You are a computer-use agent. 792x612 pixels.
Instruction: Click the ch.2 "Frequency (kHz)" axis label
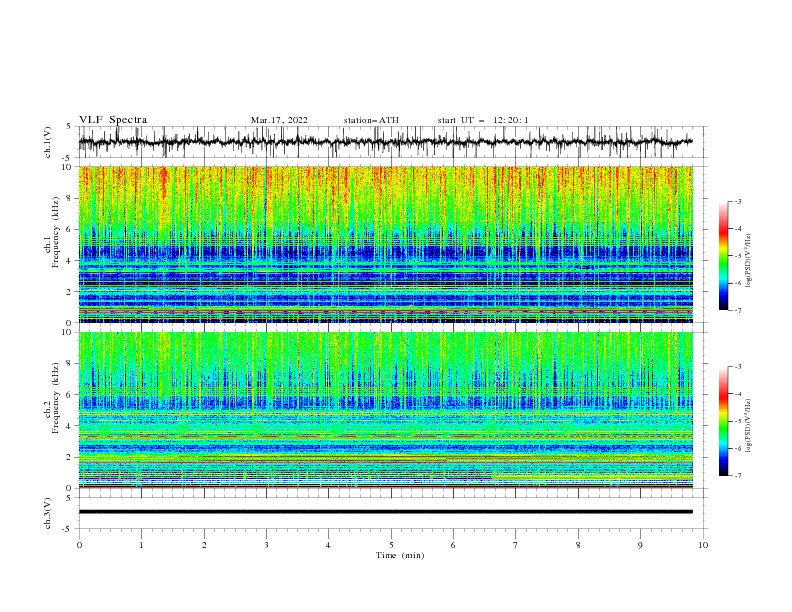point(56,398)
